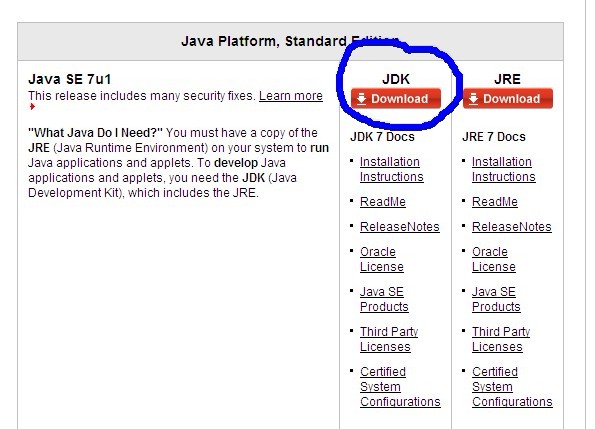Open the Learn more link

(x=291, y=96)
